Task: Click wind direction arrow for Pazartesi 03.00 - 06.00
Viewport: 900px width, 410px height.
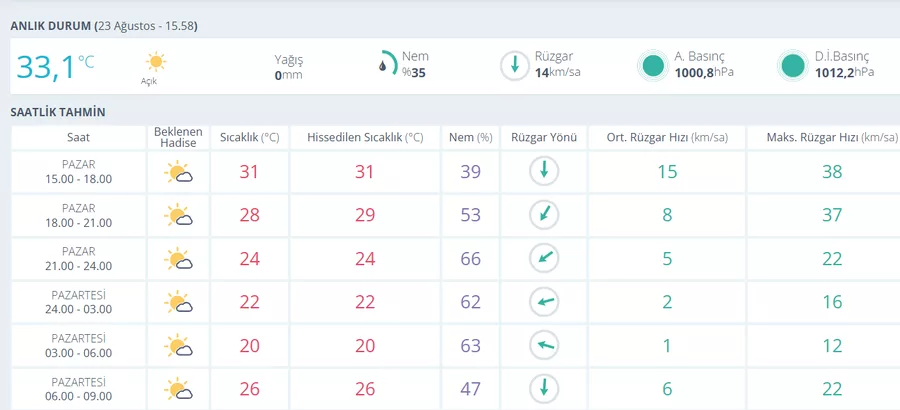Action: [544, 345]
